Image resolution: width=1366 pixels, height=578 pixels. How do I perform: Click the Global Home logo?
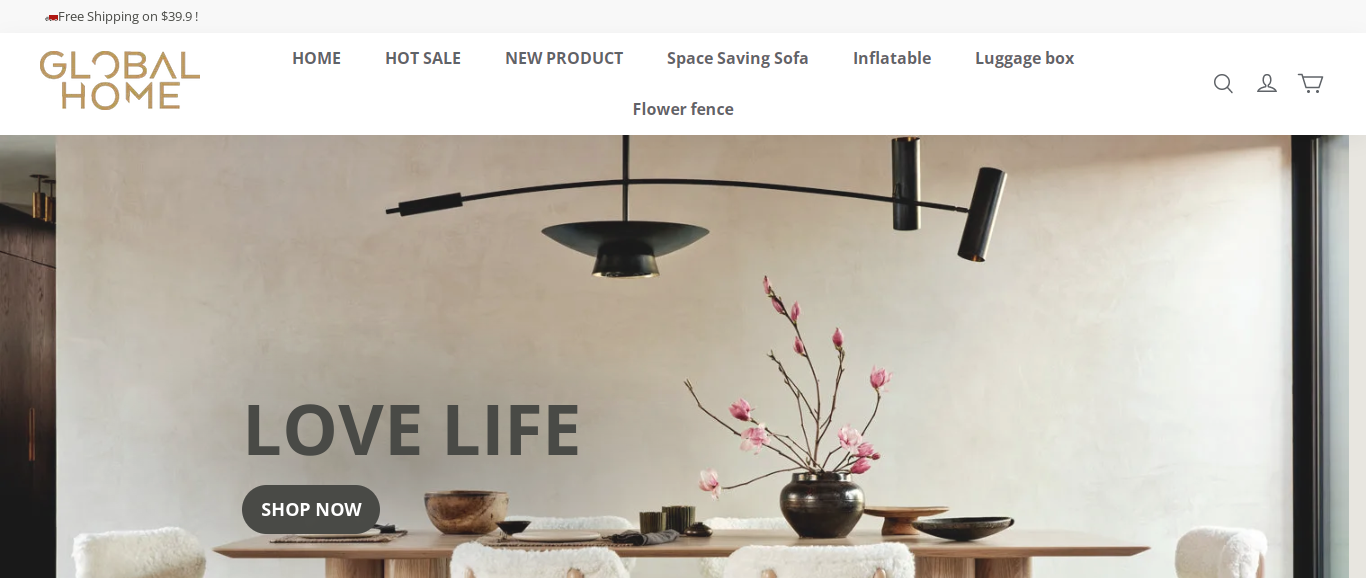click(120, 81)
